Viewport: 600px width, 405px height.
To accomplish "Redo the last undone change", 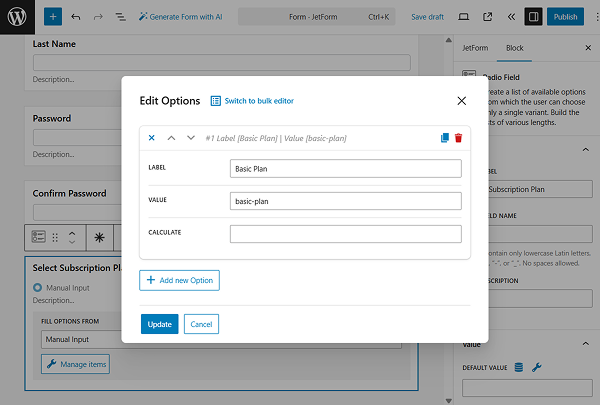I will pyautogui.click(x=98, y=17).
